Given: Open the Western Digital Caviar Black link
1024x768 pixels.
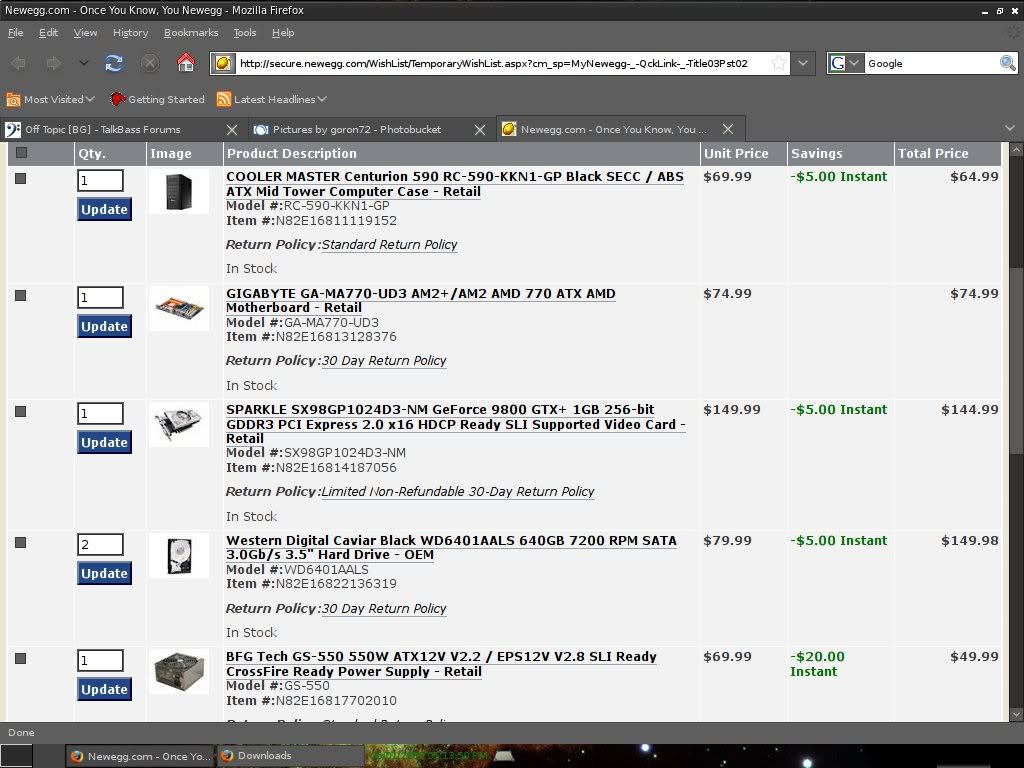Looking at the screenshot, I should [x=451, y=547].
